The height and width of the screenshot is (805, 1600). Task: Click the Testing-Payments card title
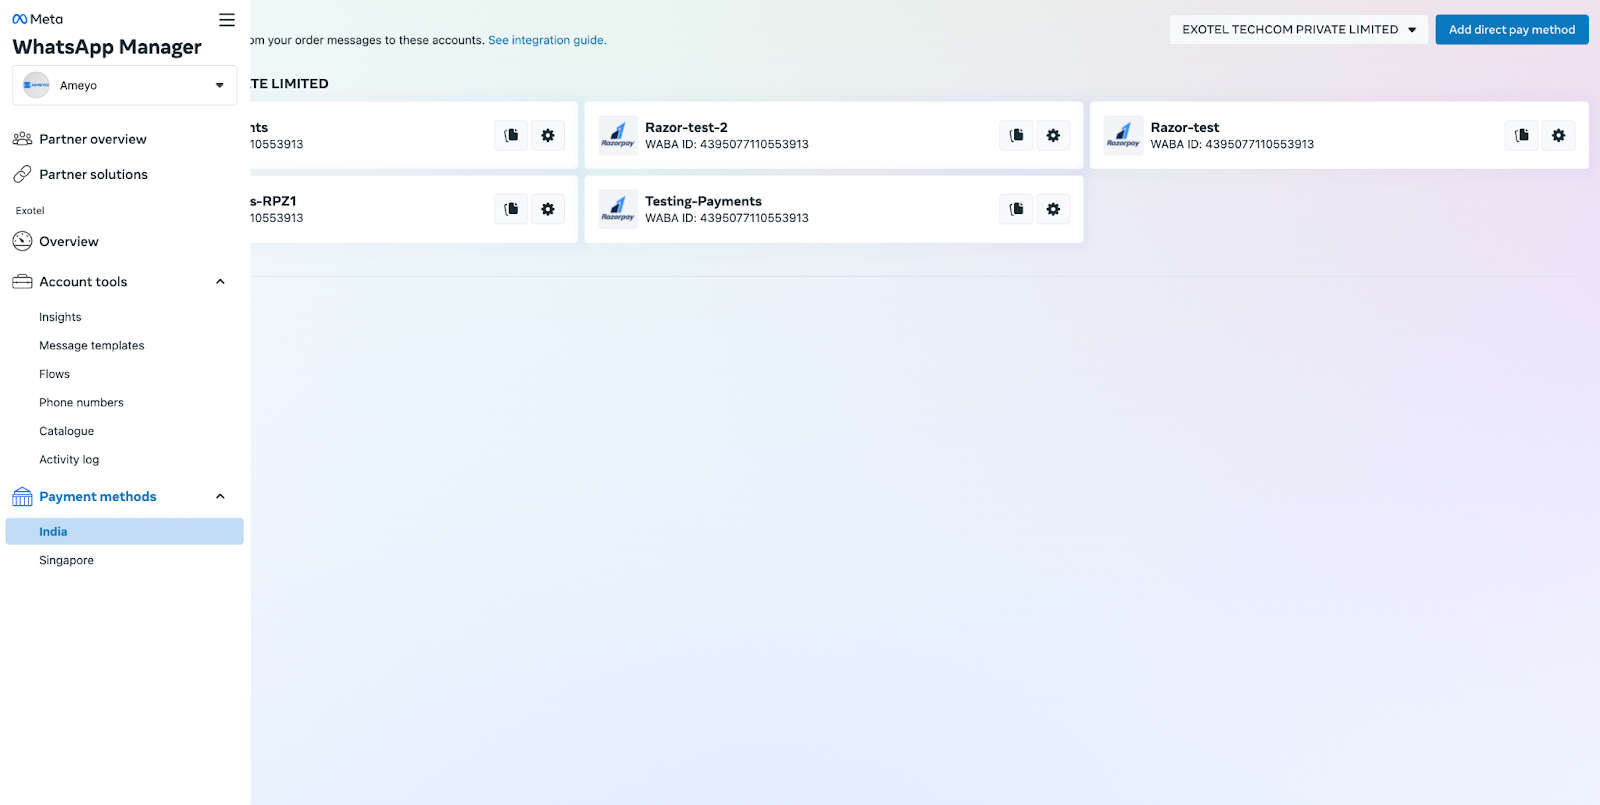click(703, 201)
